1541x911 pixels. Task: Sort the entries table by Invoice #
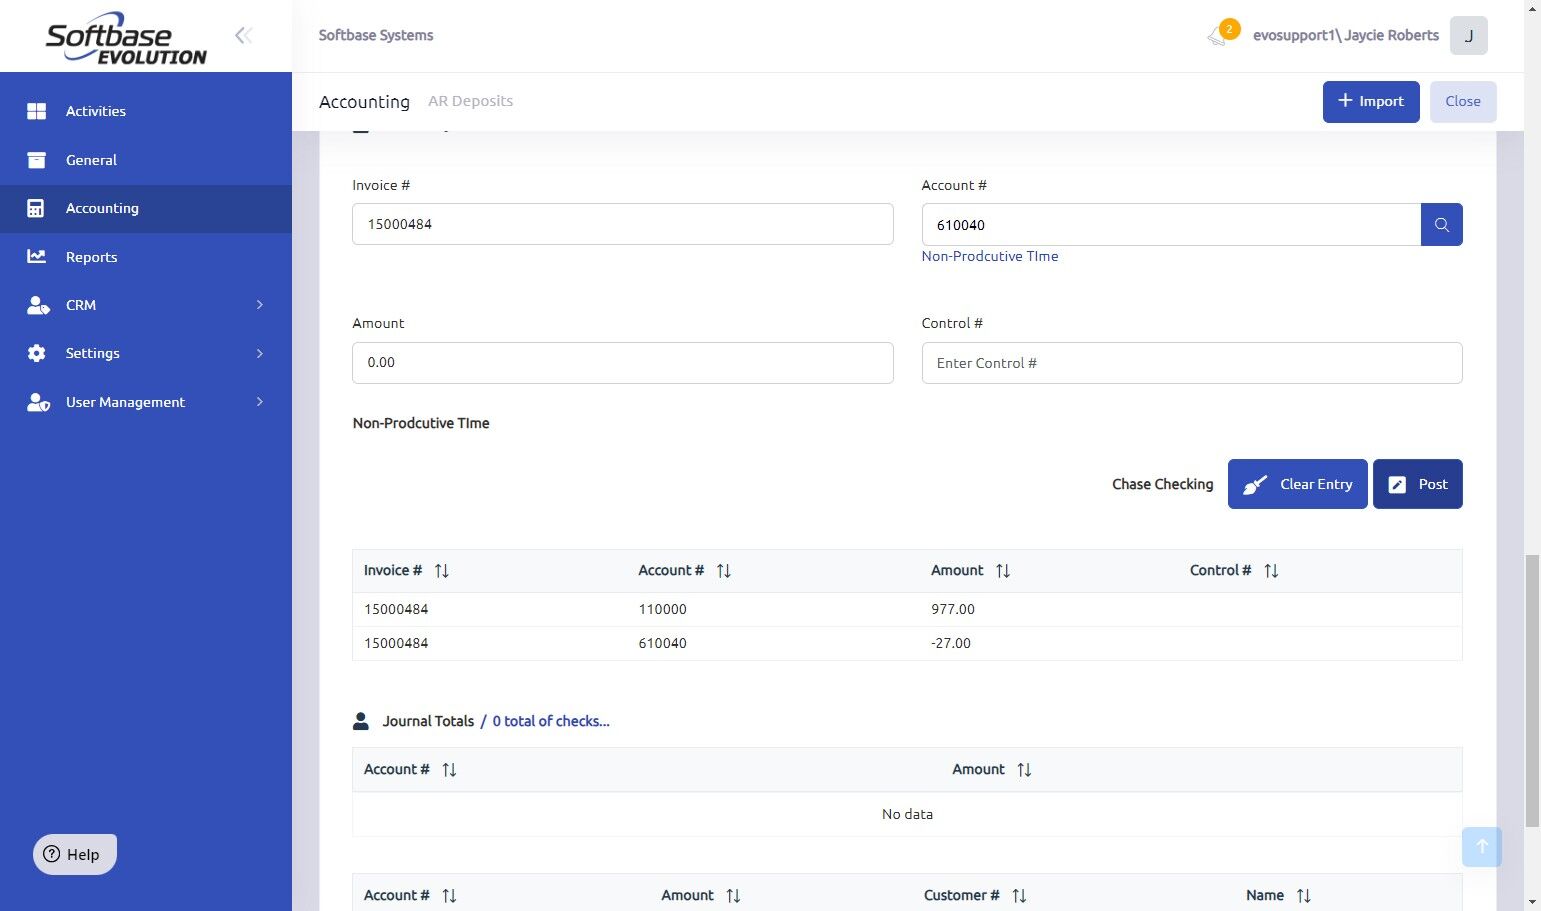(x=441, y=571)
